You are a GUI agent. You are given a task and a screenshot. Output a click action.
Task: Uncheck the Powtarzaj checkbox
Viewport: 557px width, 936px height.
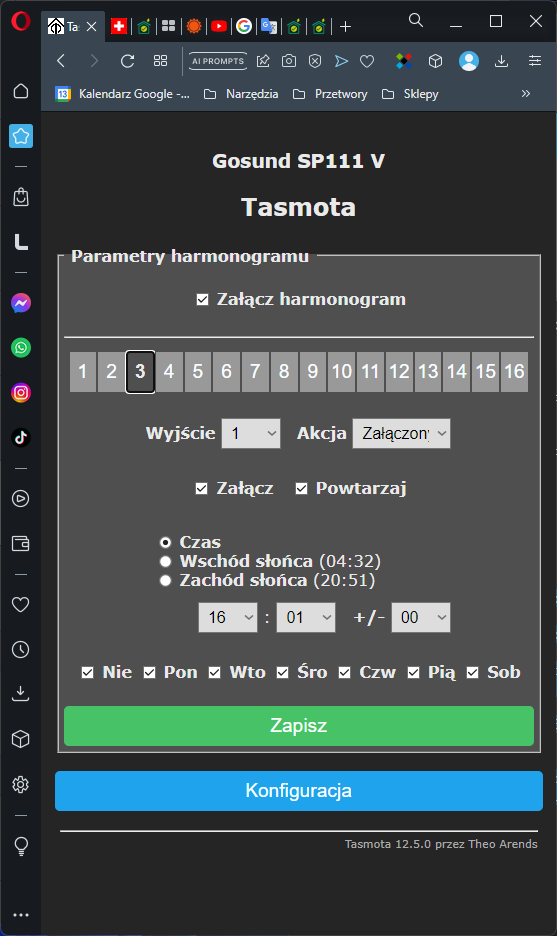(x=301, y=489)
